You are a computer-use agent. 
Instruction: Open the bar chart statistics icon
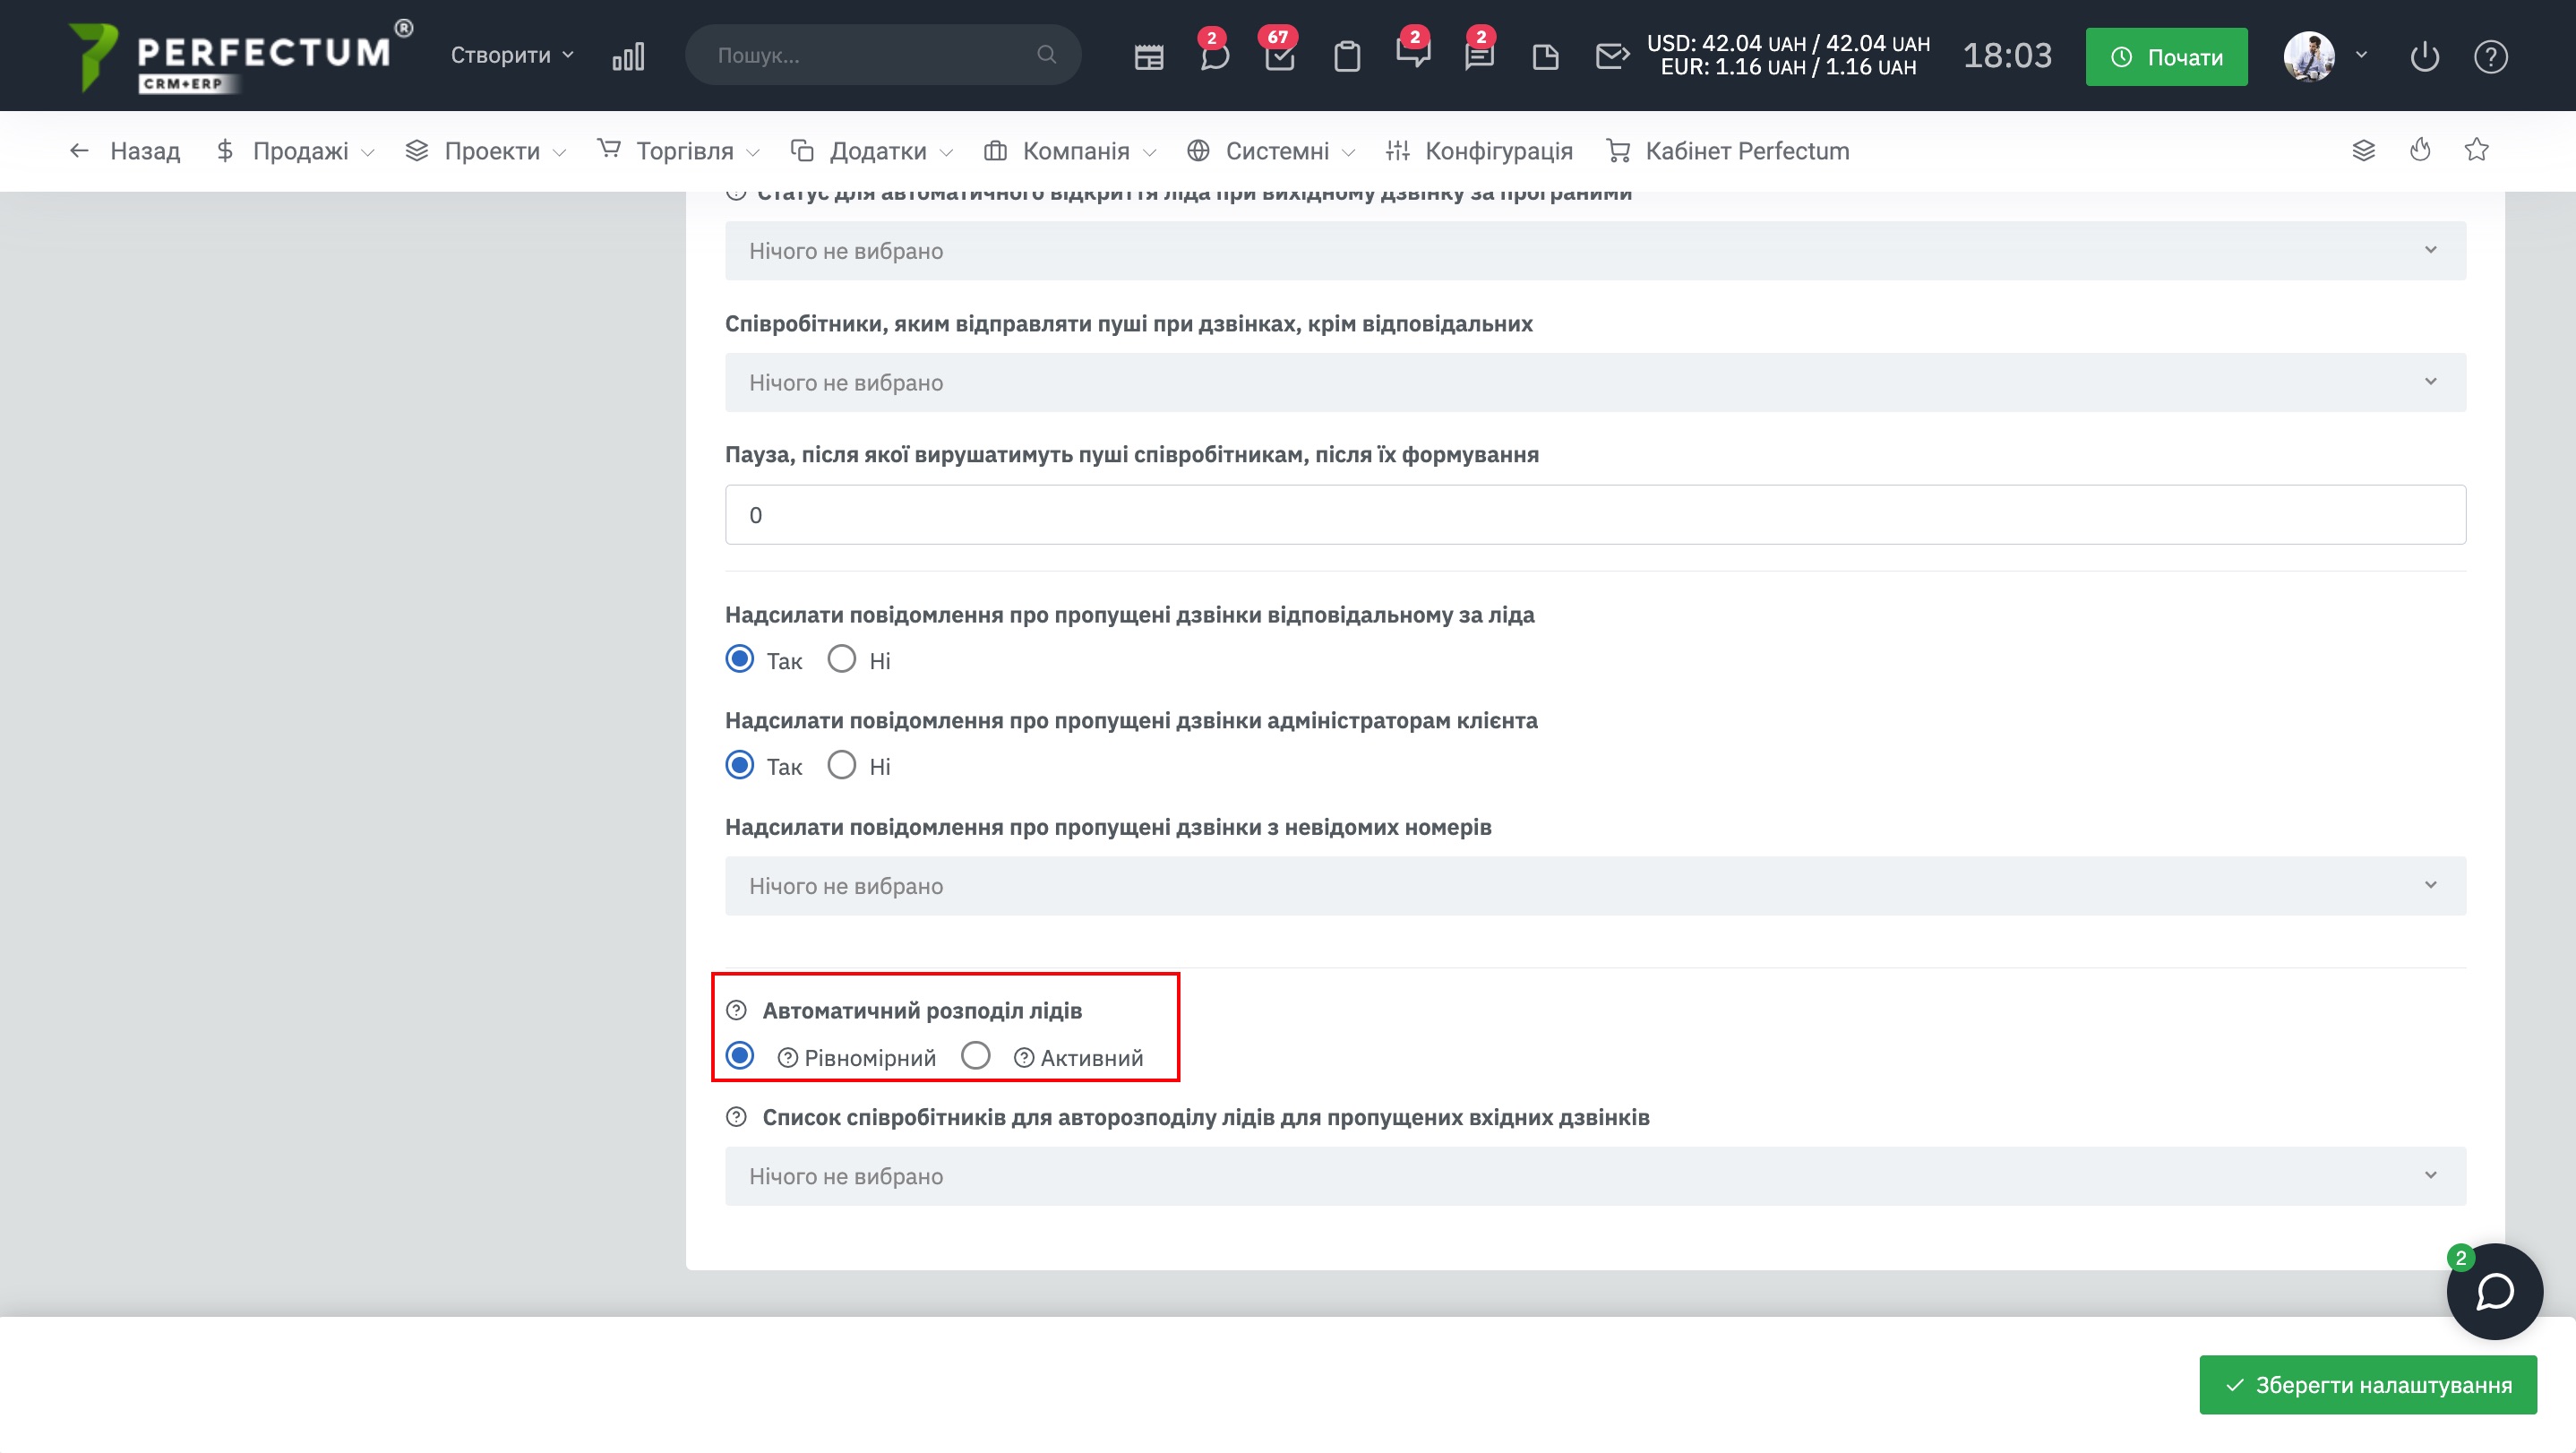tap(628, 56)
